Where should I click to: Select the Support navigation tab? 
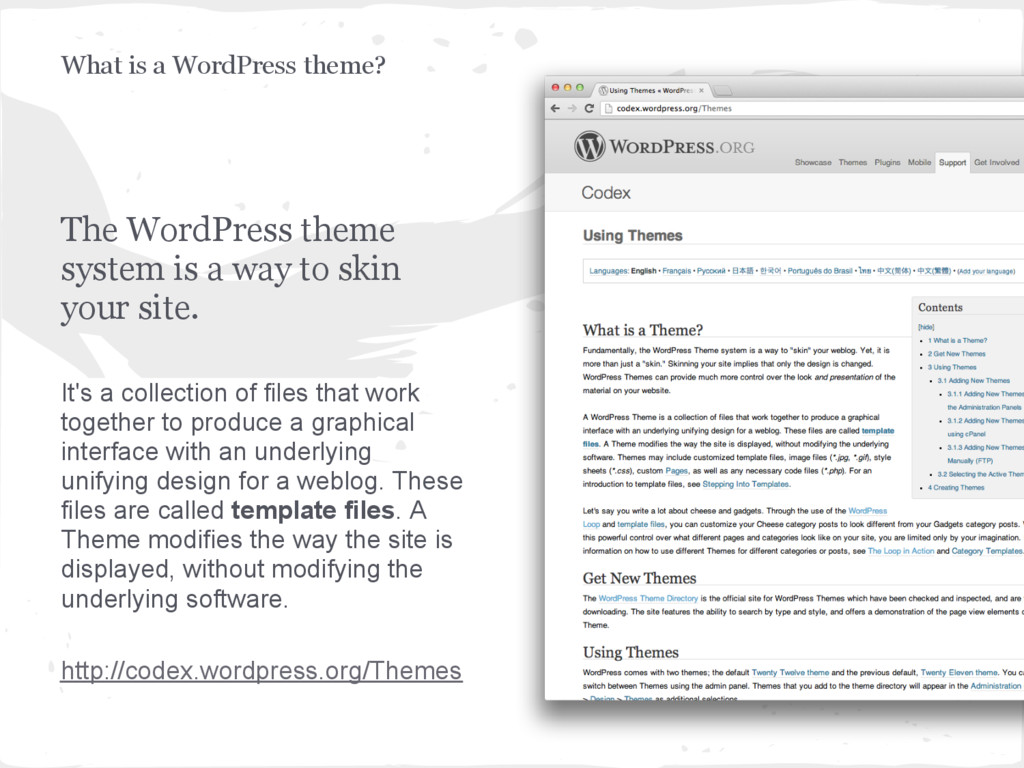click(x=952, y=163)
